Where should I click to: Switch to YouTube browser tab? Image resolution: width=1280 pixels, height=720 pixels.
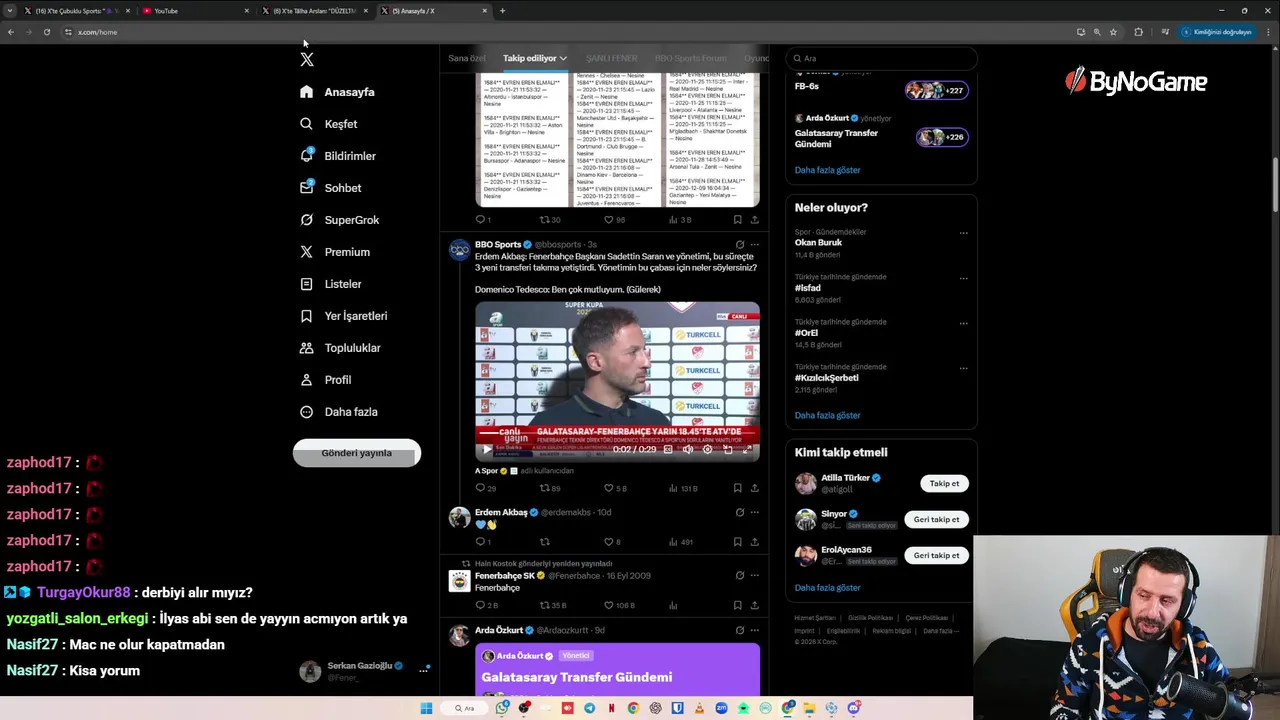point(195,11)
